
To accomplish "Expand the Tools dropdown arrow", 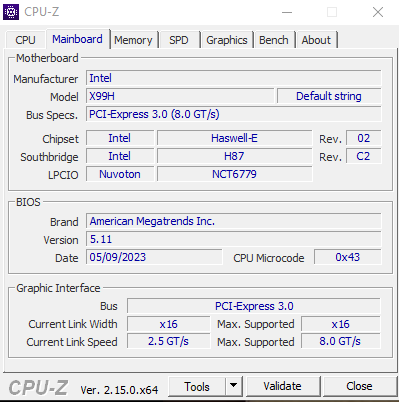I will tap(234, 387).
